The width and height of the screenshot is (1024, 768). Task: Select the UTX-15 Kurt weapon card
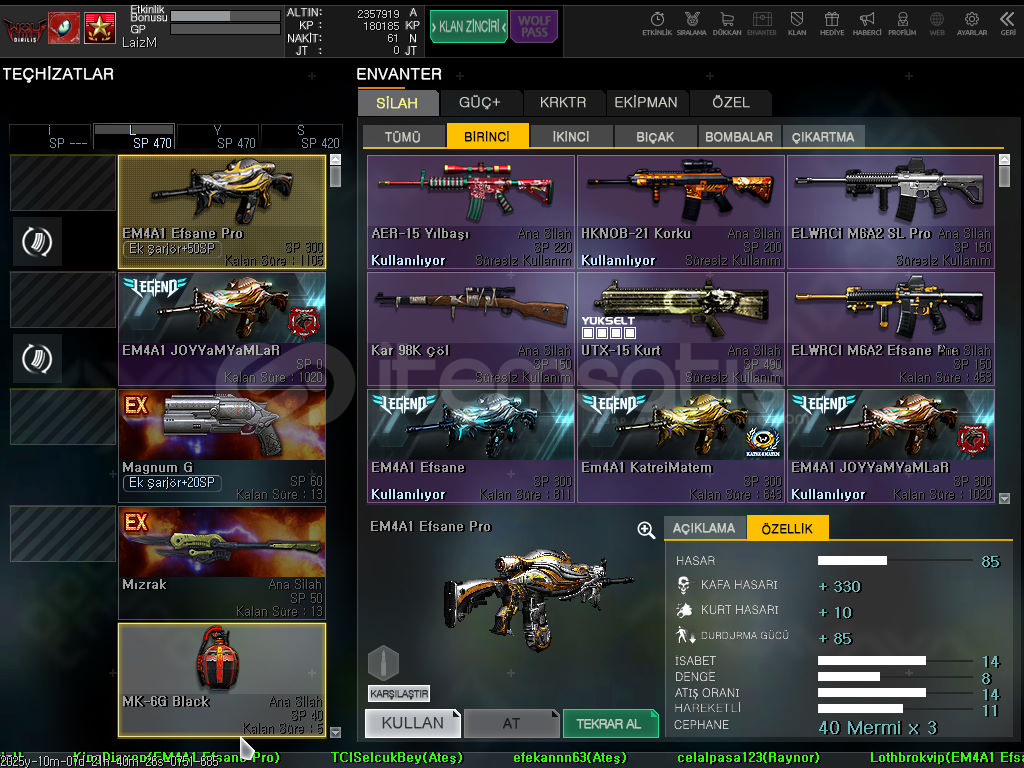point(680,328)
